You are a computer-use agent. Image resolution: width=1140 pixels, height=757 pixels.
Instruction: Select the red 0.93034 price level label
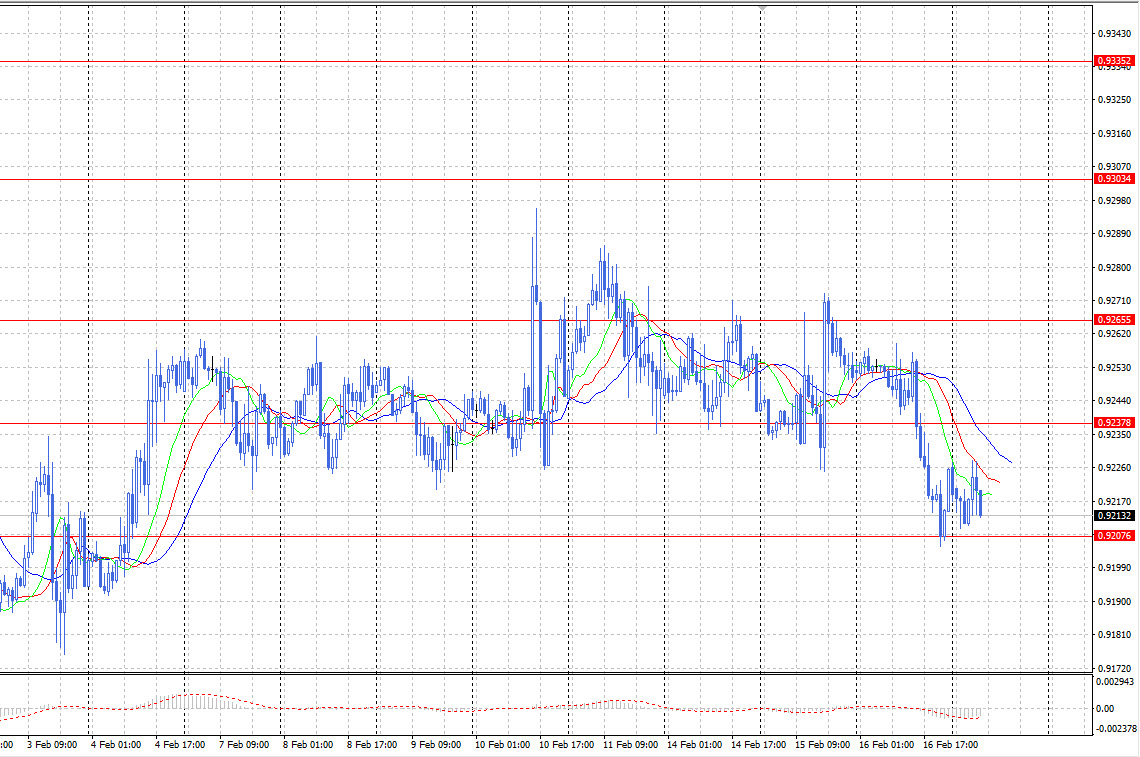tap(1114, 178)
